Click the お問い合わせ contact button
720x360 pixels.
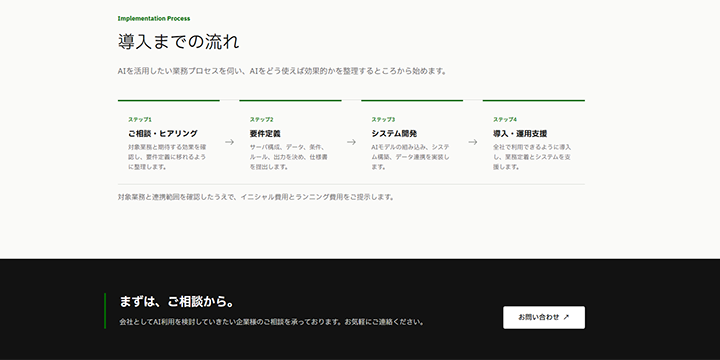[544, 317]
